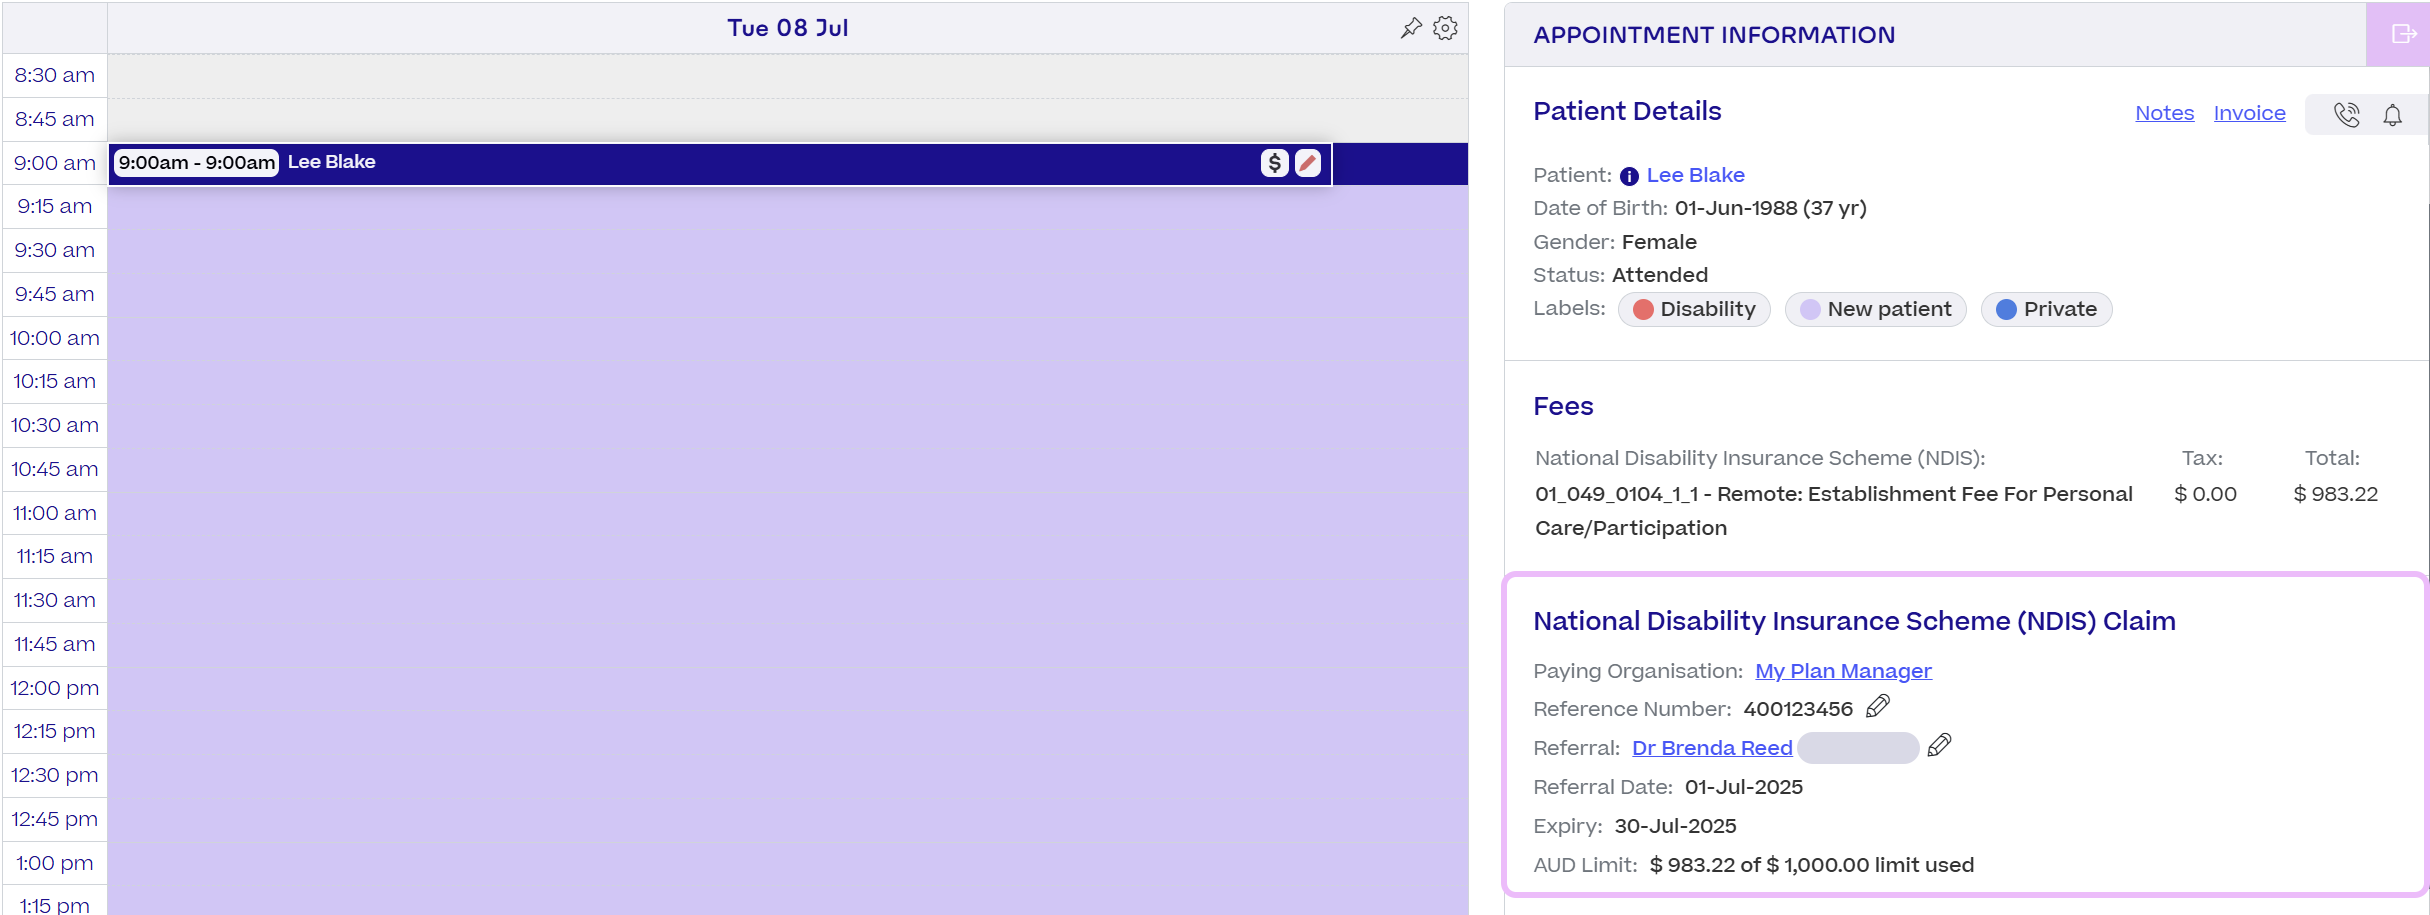
Task: Click the 9:45 am time slot label
Action: (x=55, y=294)
